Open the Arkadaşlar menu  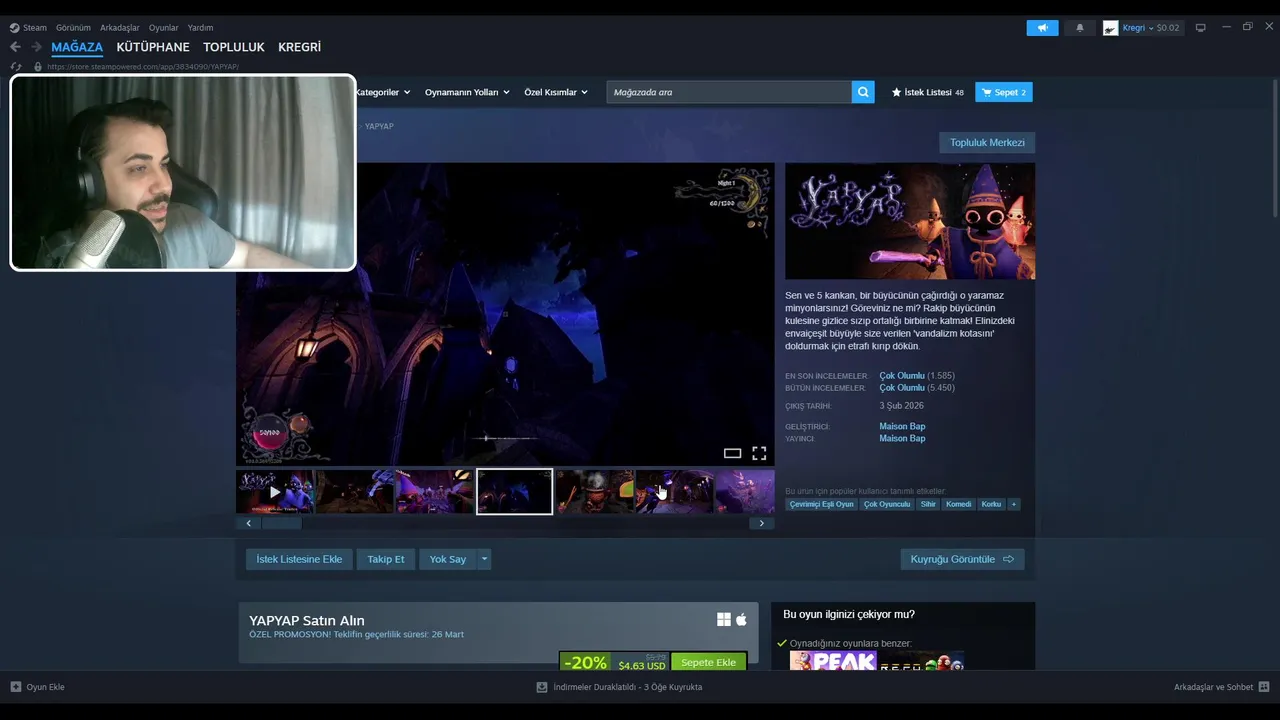coord(120,28)
